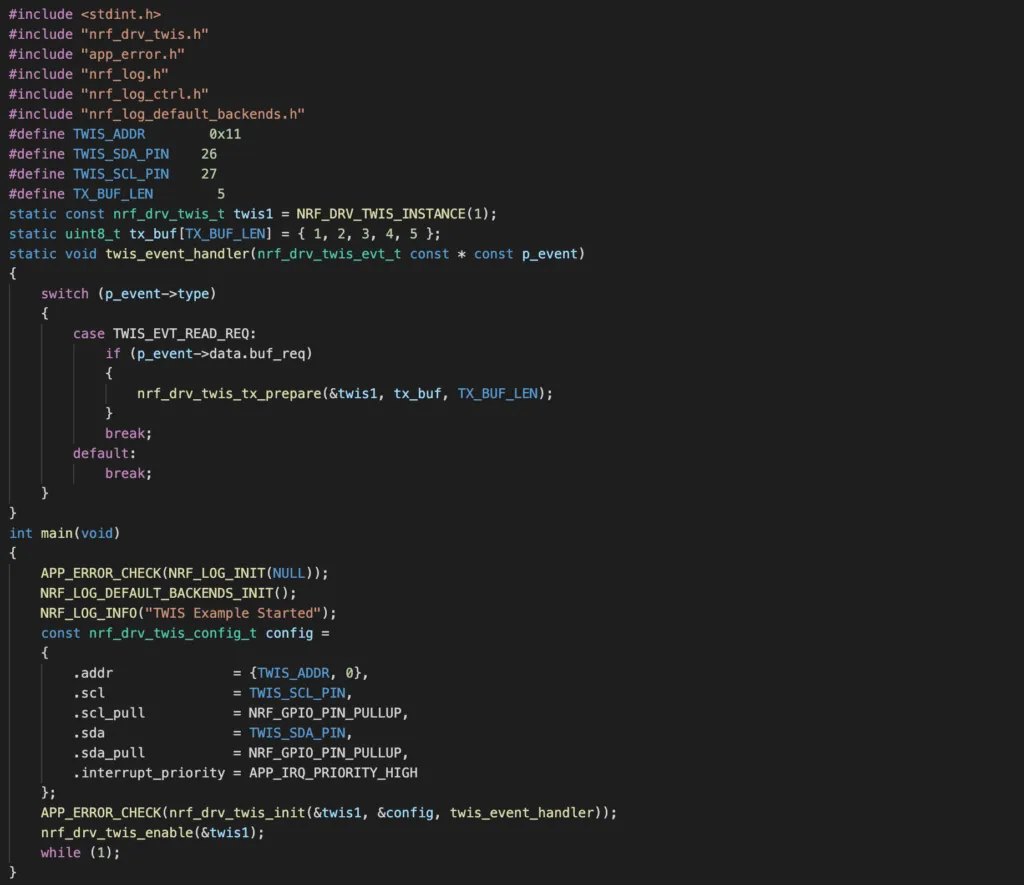Image resolution: width=1024 pixels, height=885 pixels.
Task: Click the main function name
Action: point(56,533)
